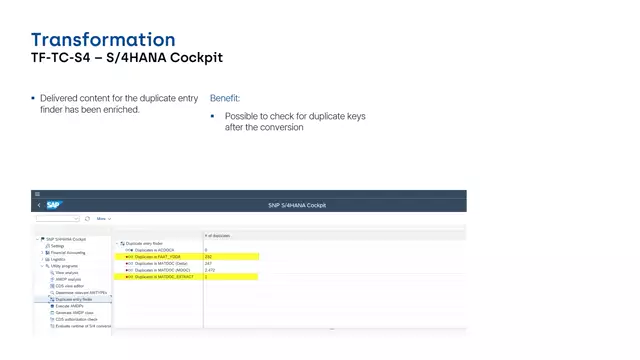The height and width of the screenshot is (360, 640).
Task: Click the CDS view editor icon
Action: [52, 286]
